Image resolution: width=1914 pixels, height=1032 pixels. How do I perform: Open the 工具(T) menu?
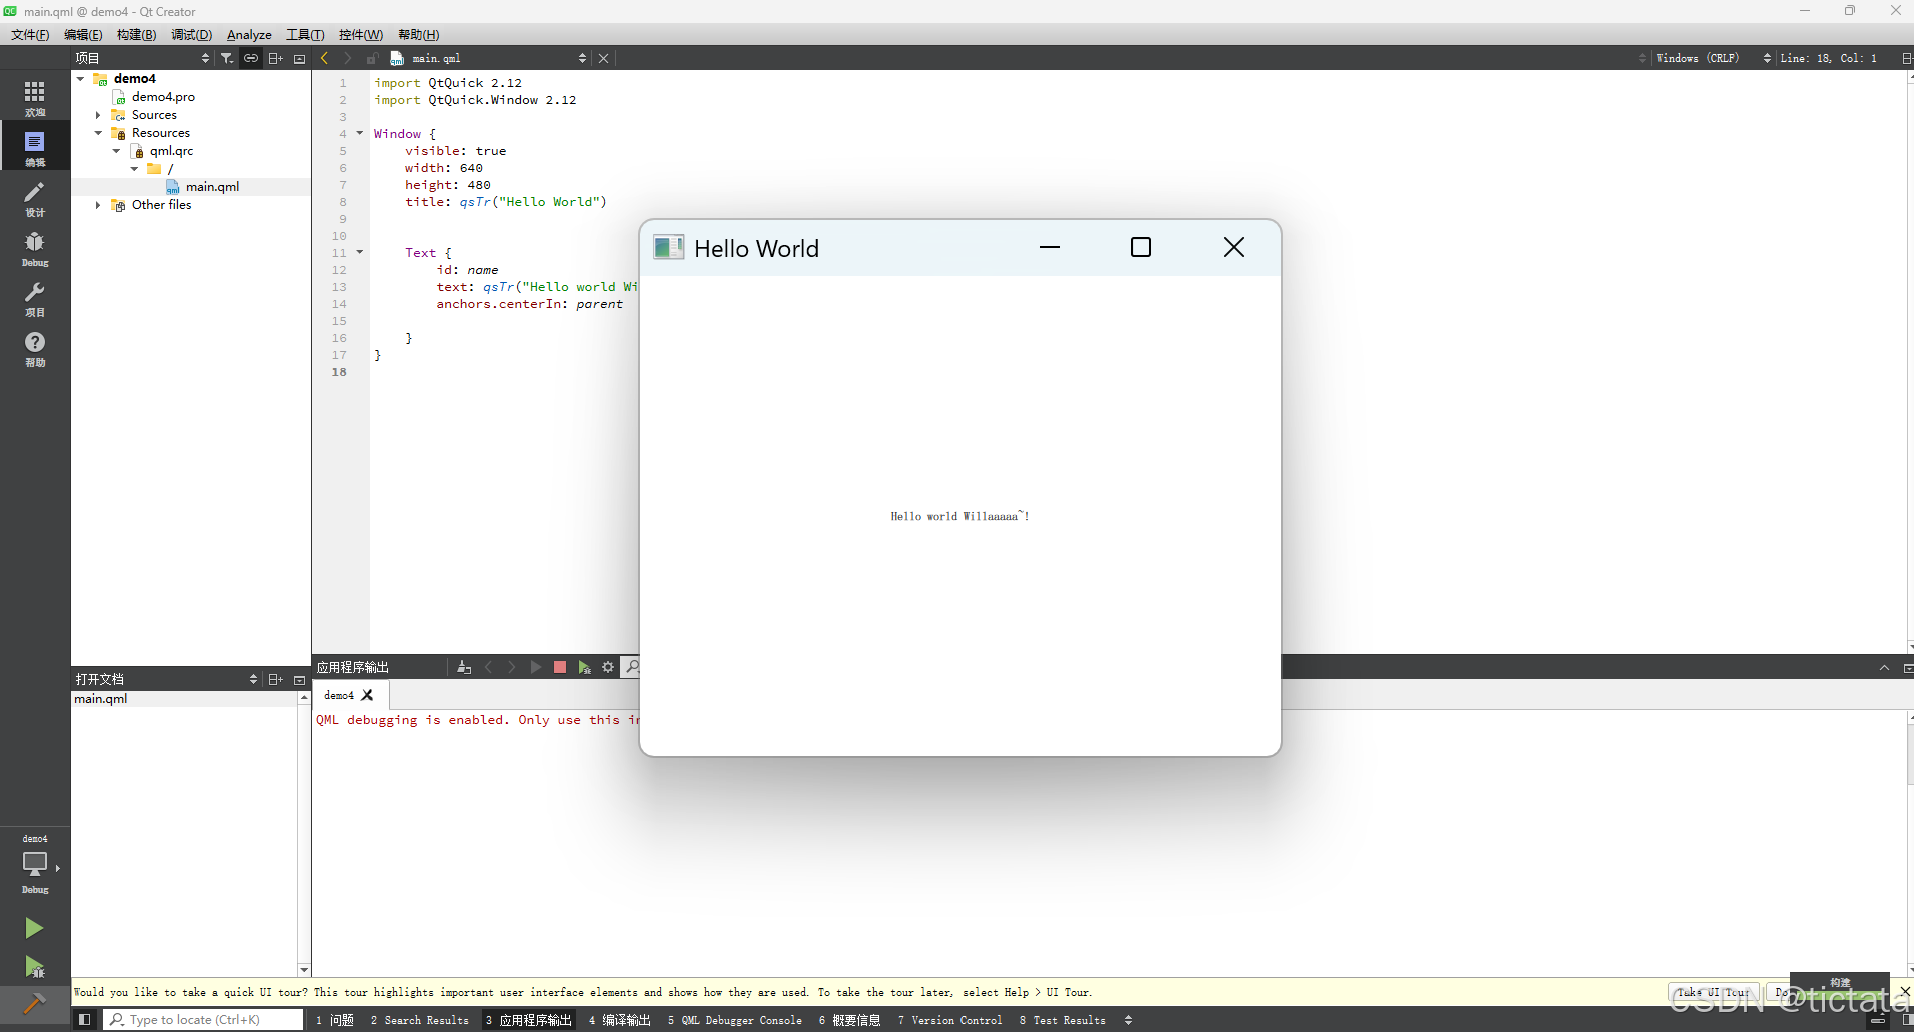point(305,34)
